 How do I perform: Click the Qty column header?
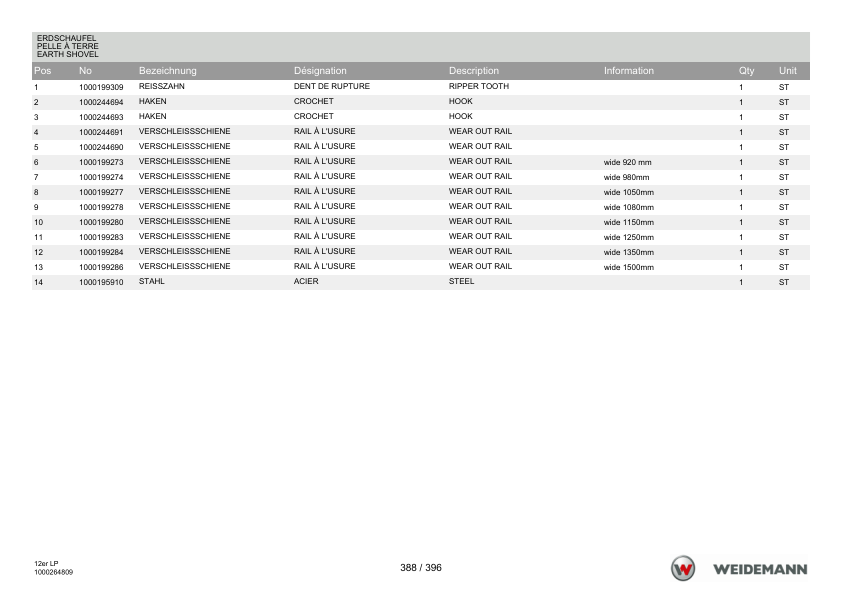746,71
